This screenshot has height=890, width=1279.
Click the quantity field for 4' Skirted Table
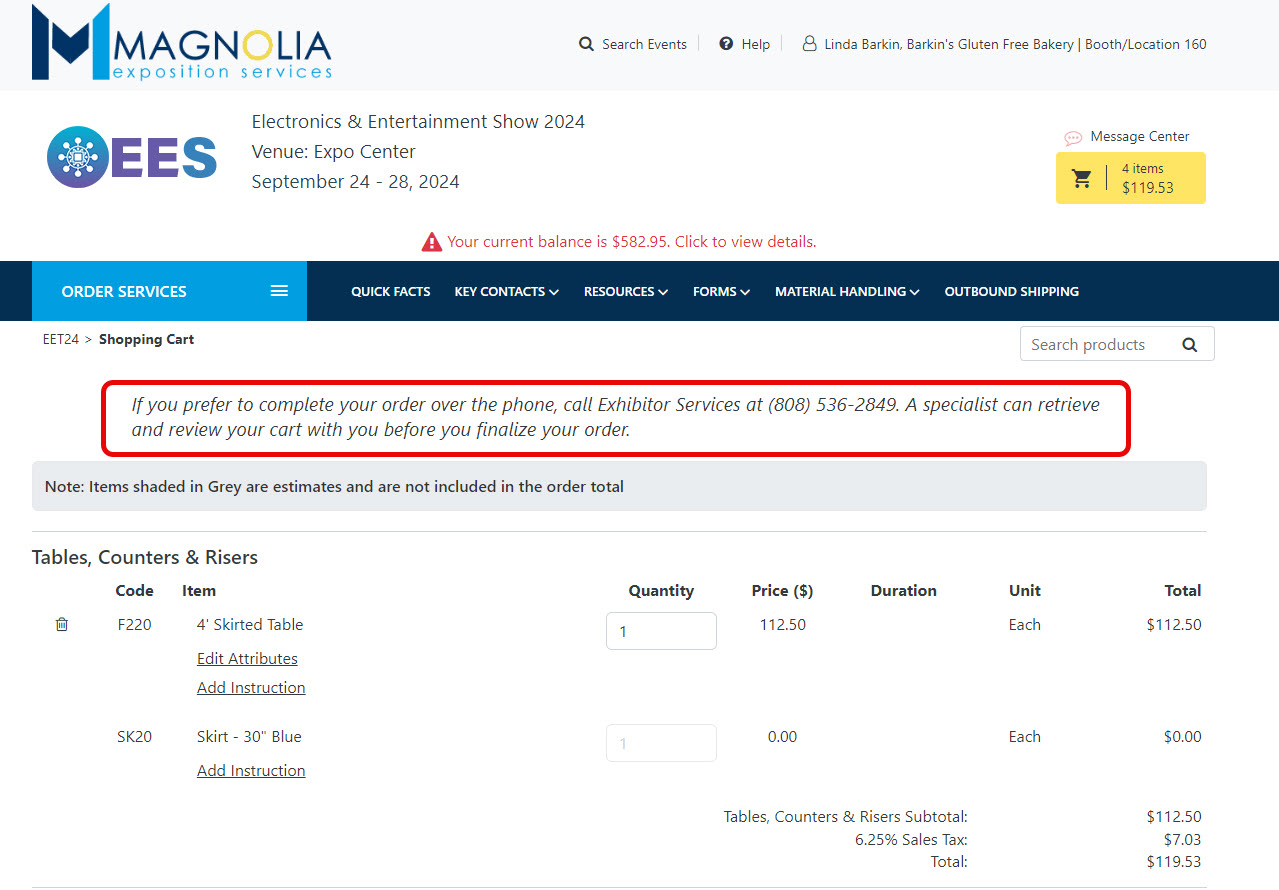coord(661,631)
